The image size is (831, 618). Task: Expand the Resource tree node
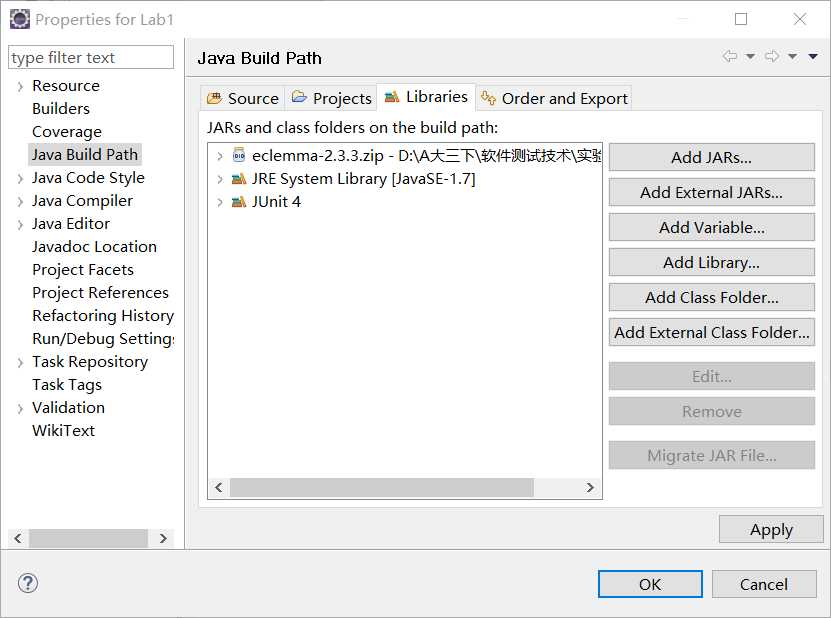20,86
